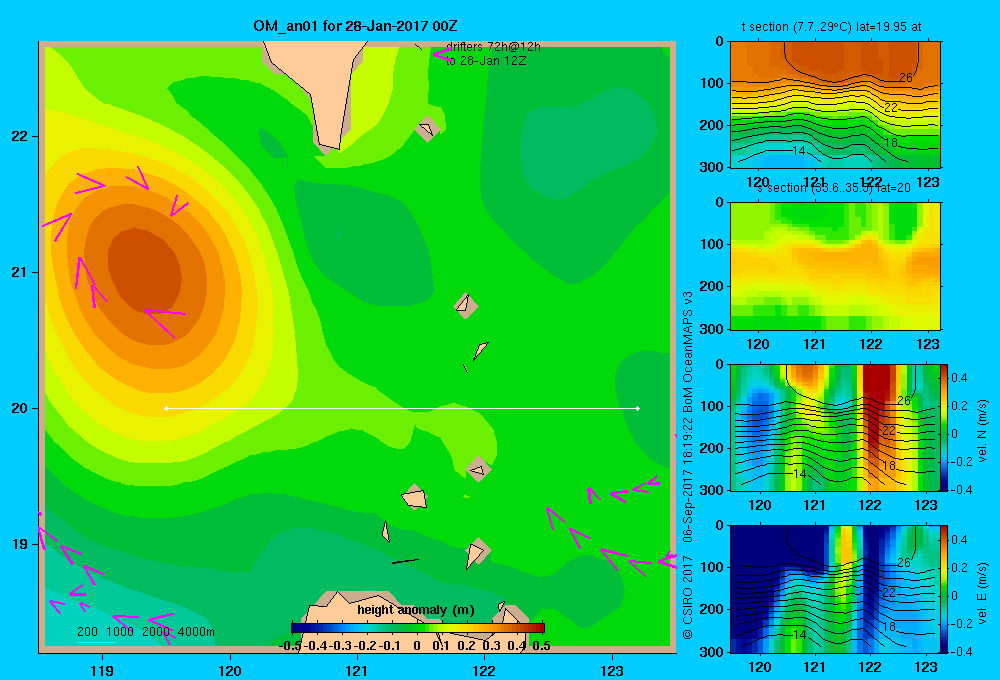Click the bathymetry legend "200 1000 2000 4000m"
This screenshot has width=1000, height=680.
coord(146,632)
